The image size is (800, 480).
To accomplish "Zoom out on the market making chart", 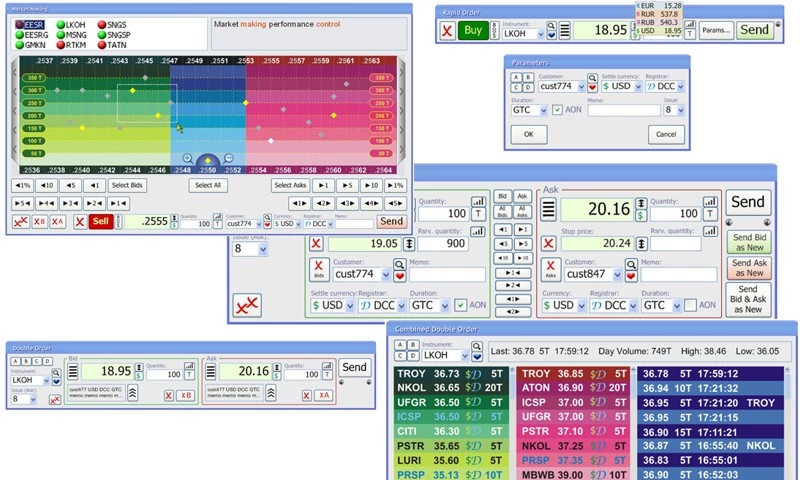I will (229, 158).
